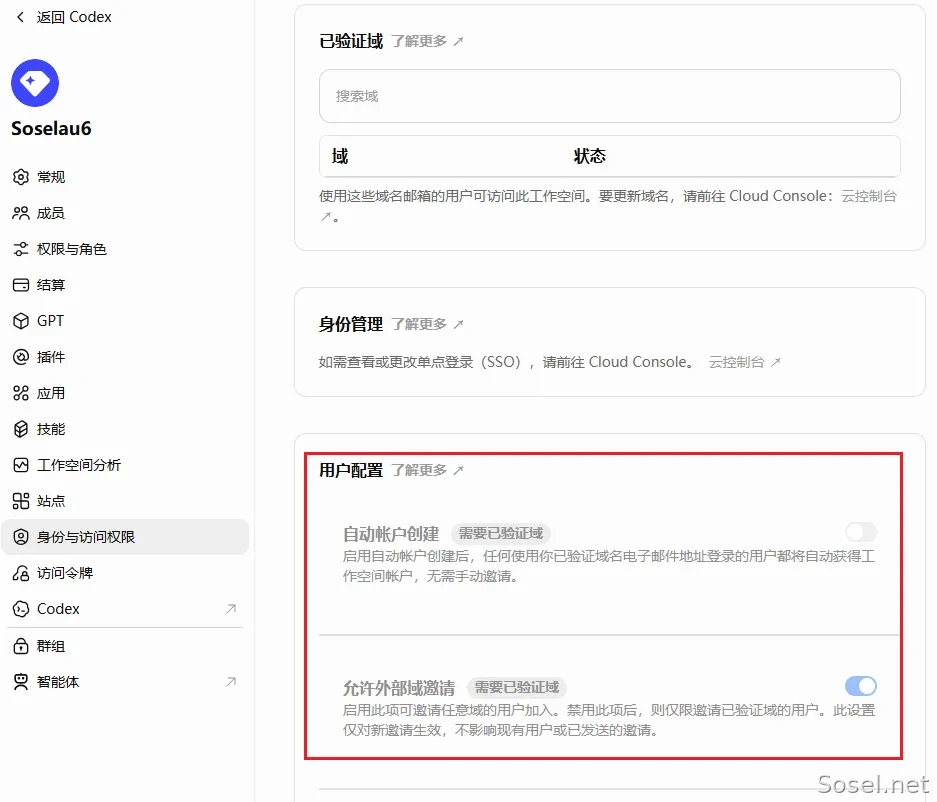
Task: Select the 技能 skills icon
Action: pos(21,429)
